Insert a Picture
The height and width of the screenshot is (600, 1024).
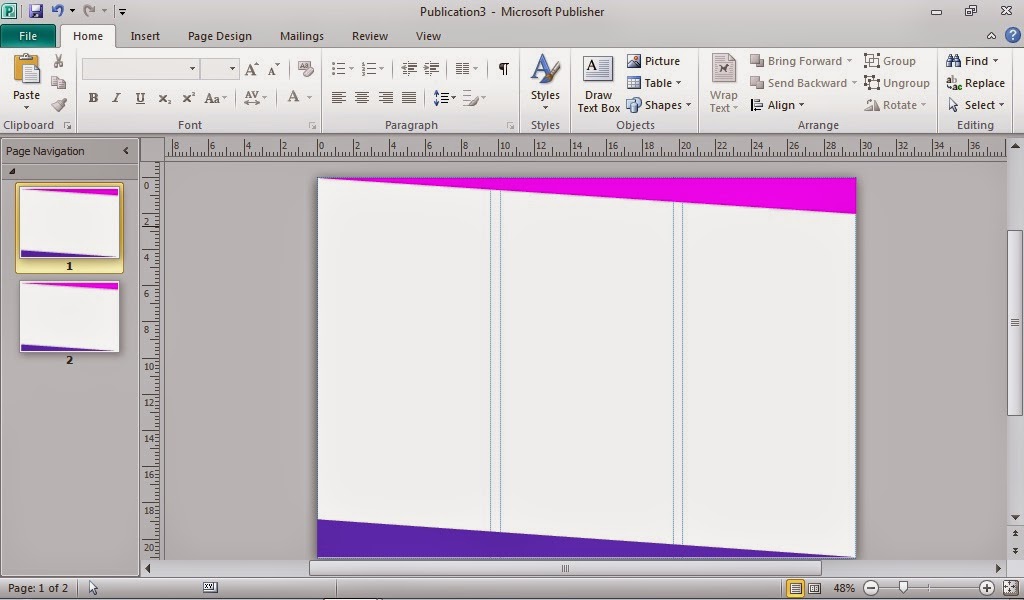(x=654, y=61)
